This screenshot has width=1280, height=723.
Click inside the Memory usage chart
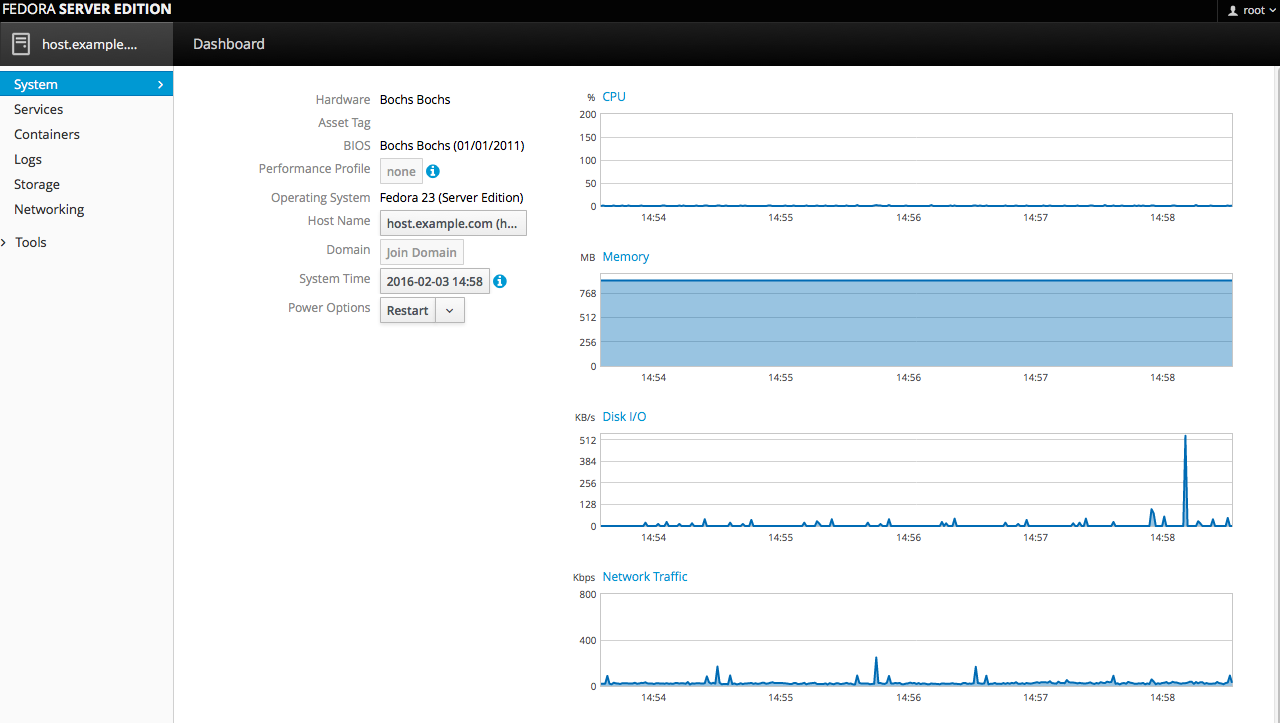coord(916,320)
